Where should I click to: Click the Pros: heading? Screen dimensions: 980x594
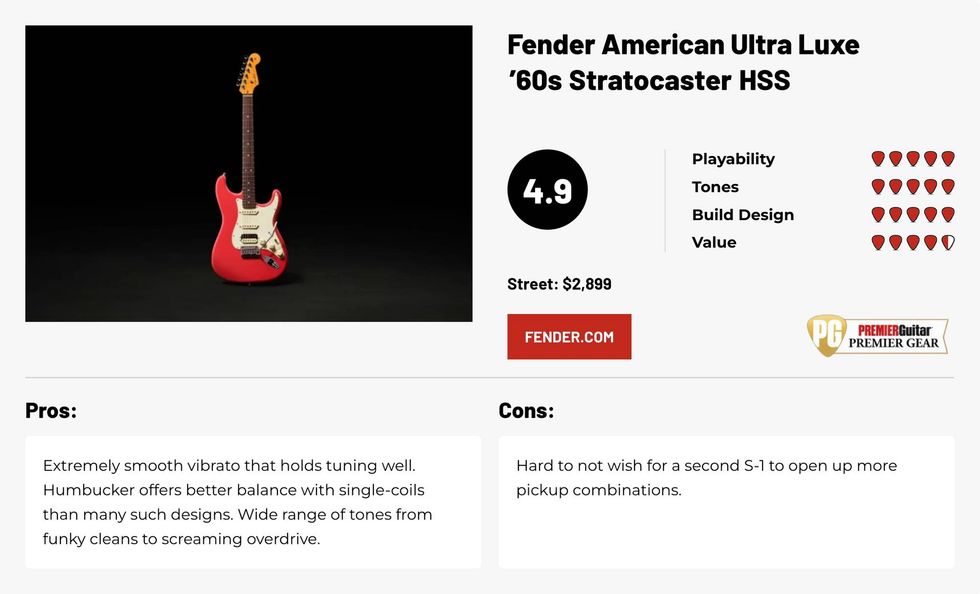(51, 410)
